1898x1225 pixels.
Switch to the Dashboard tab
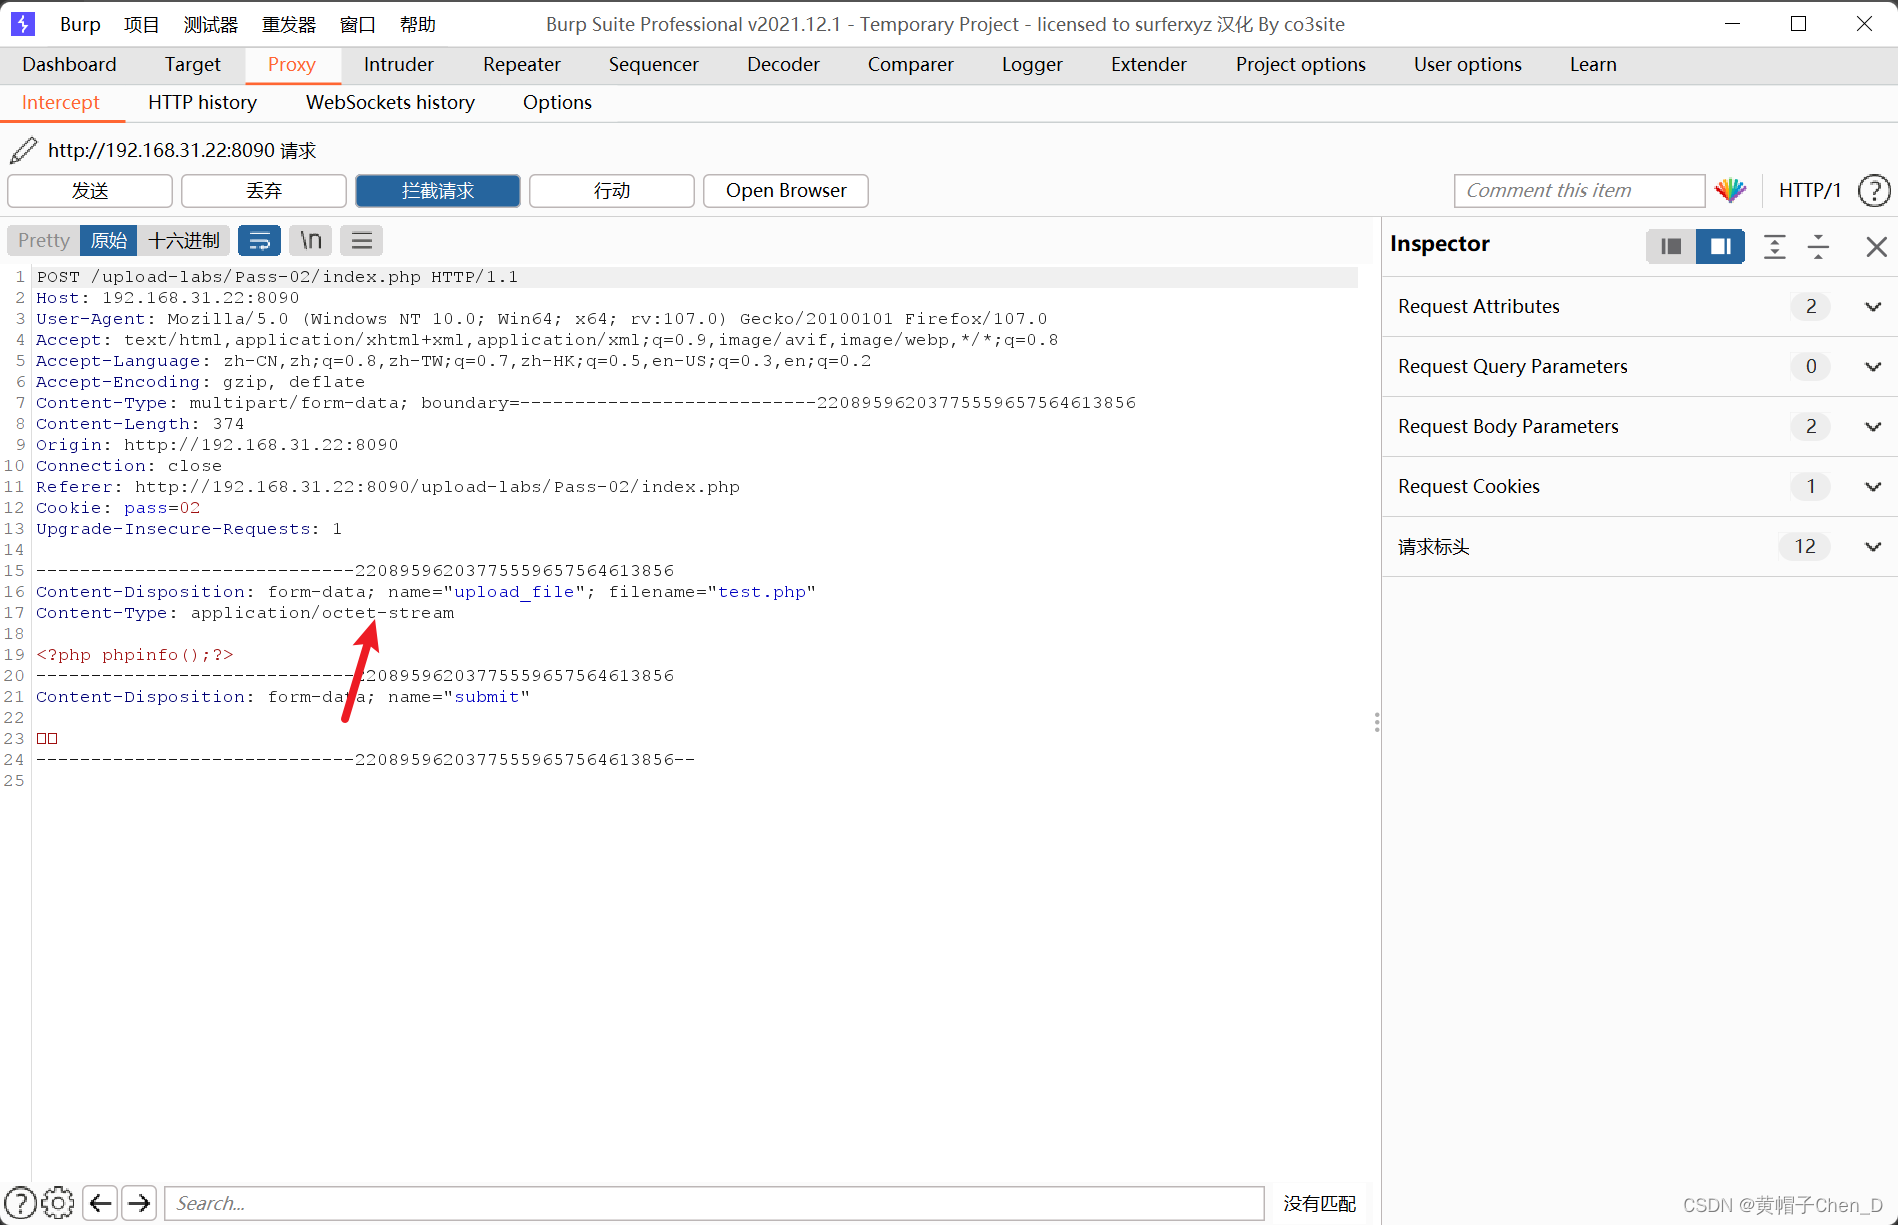pos(69,64)
